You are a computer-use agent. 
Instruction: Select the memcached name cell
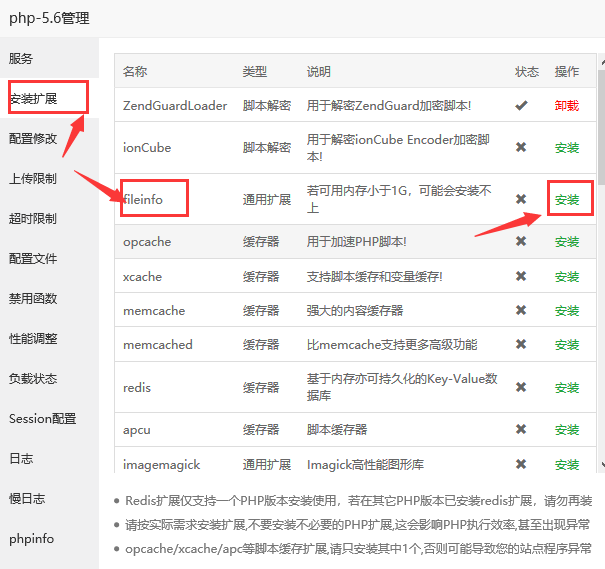coord(158,344)
